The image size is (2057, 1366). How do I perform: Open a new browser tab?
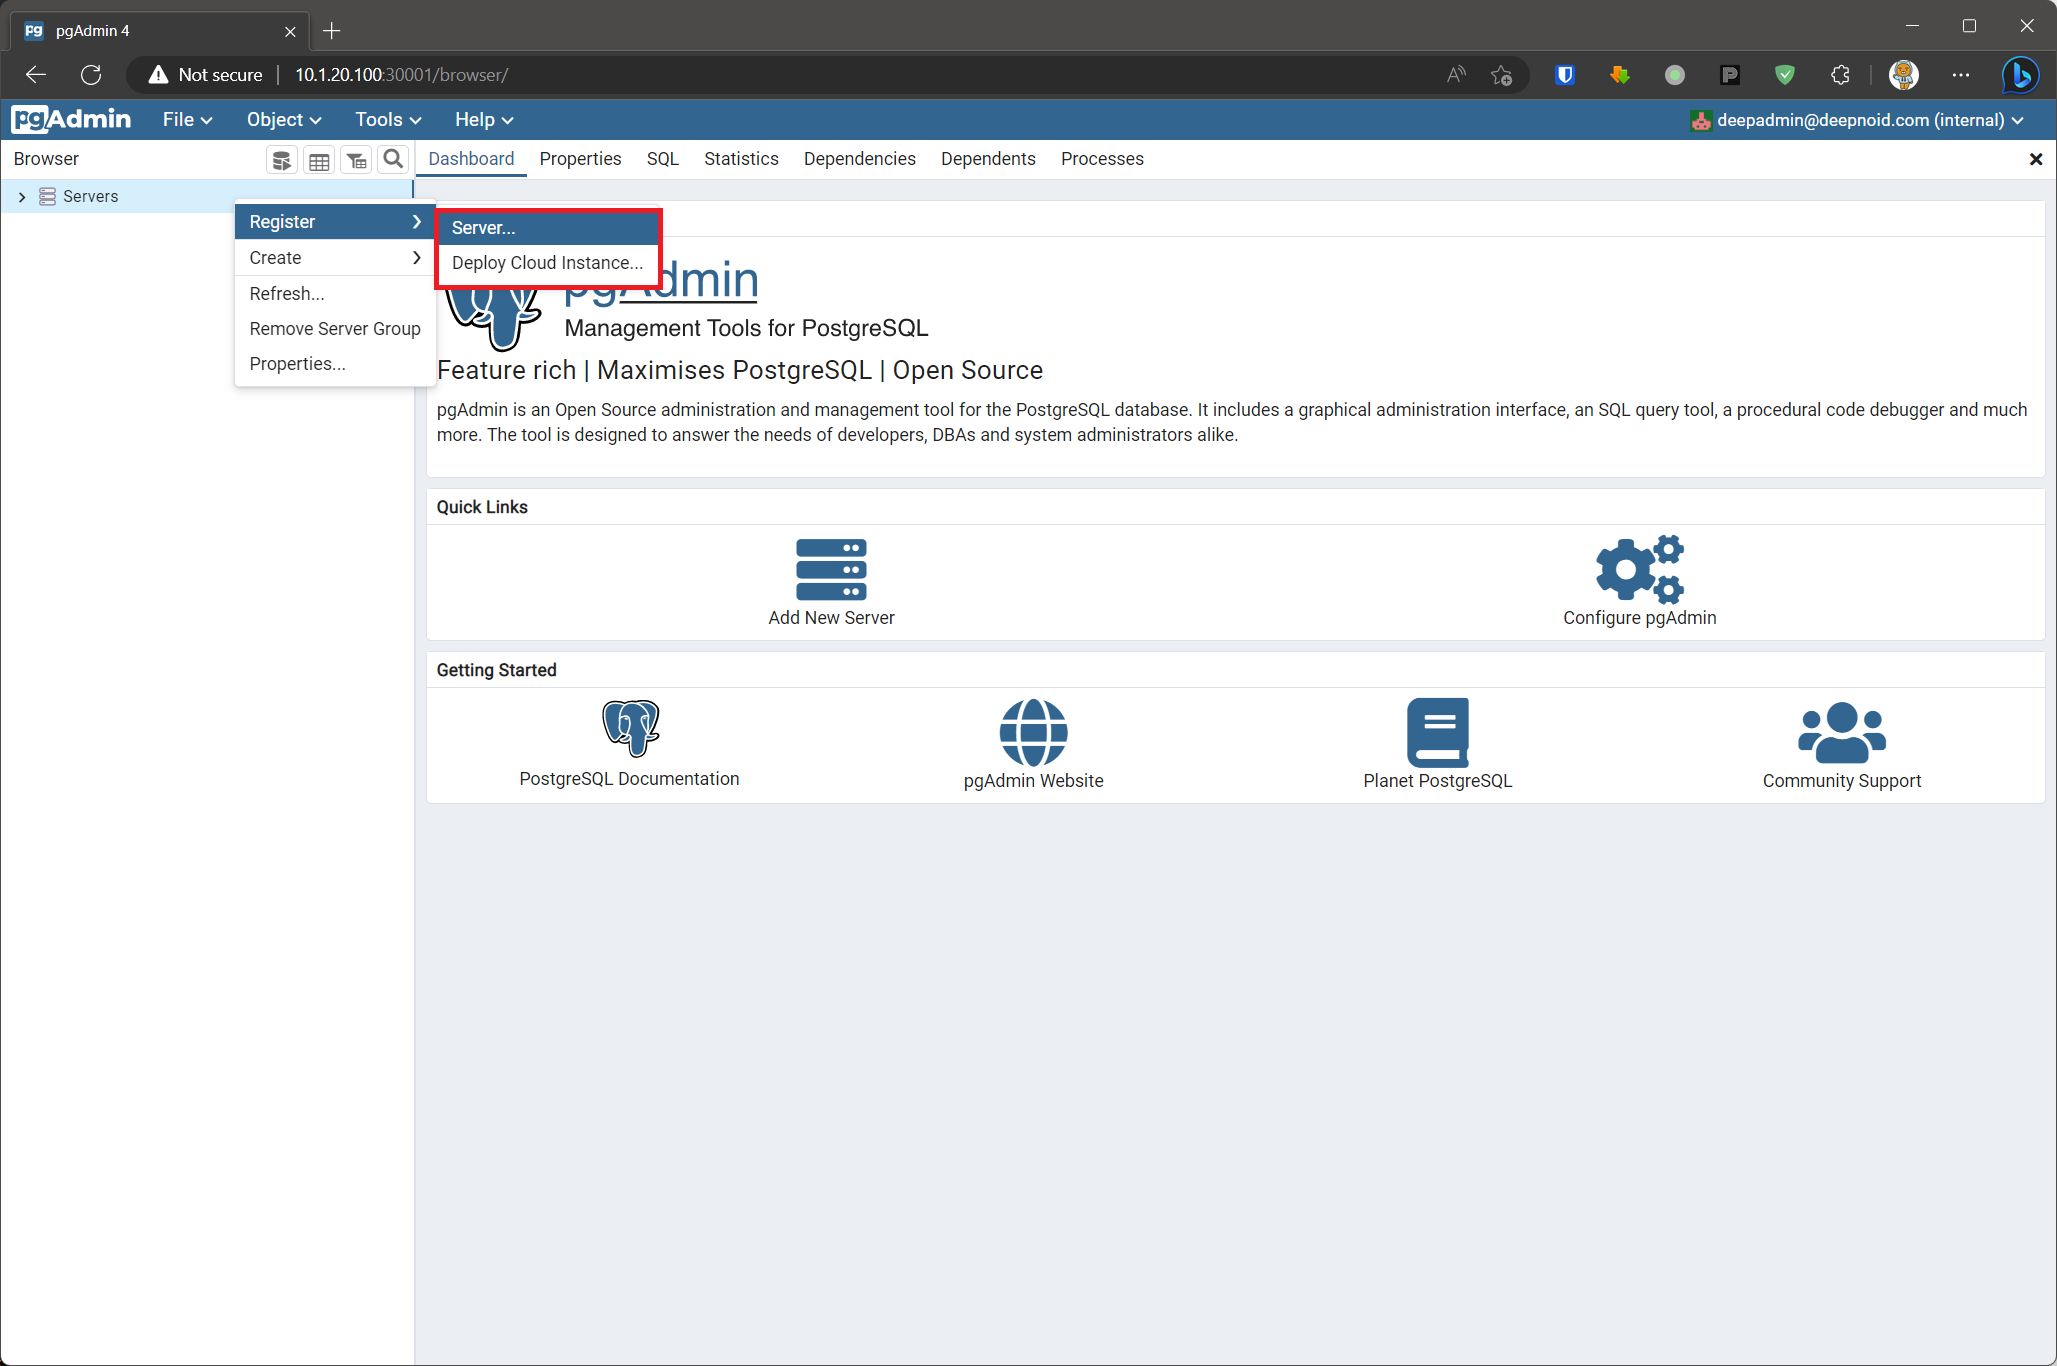tap(332, 31)
